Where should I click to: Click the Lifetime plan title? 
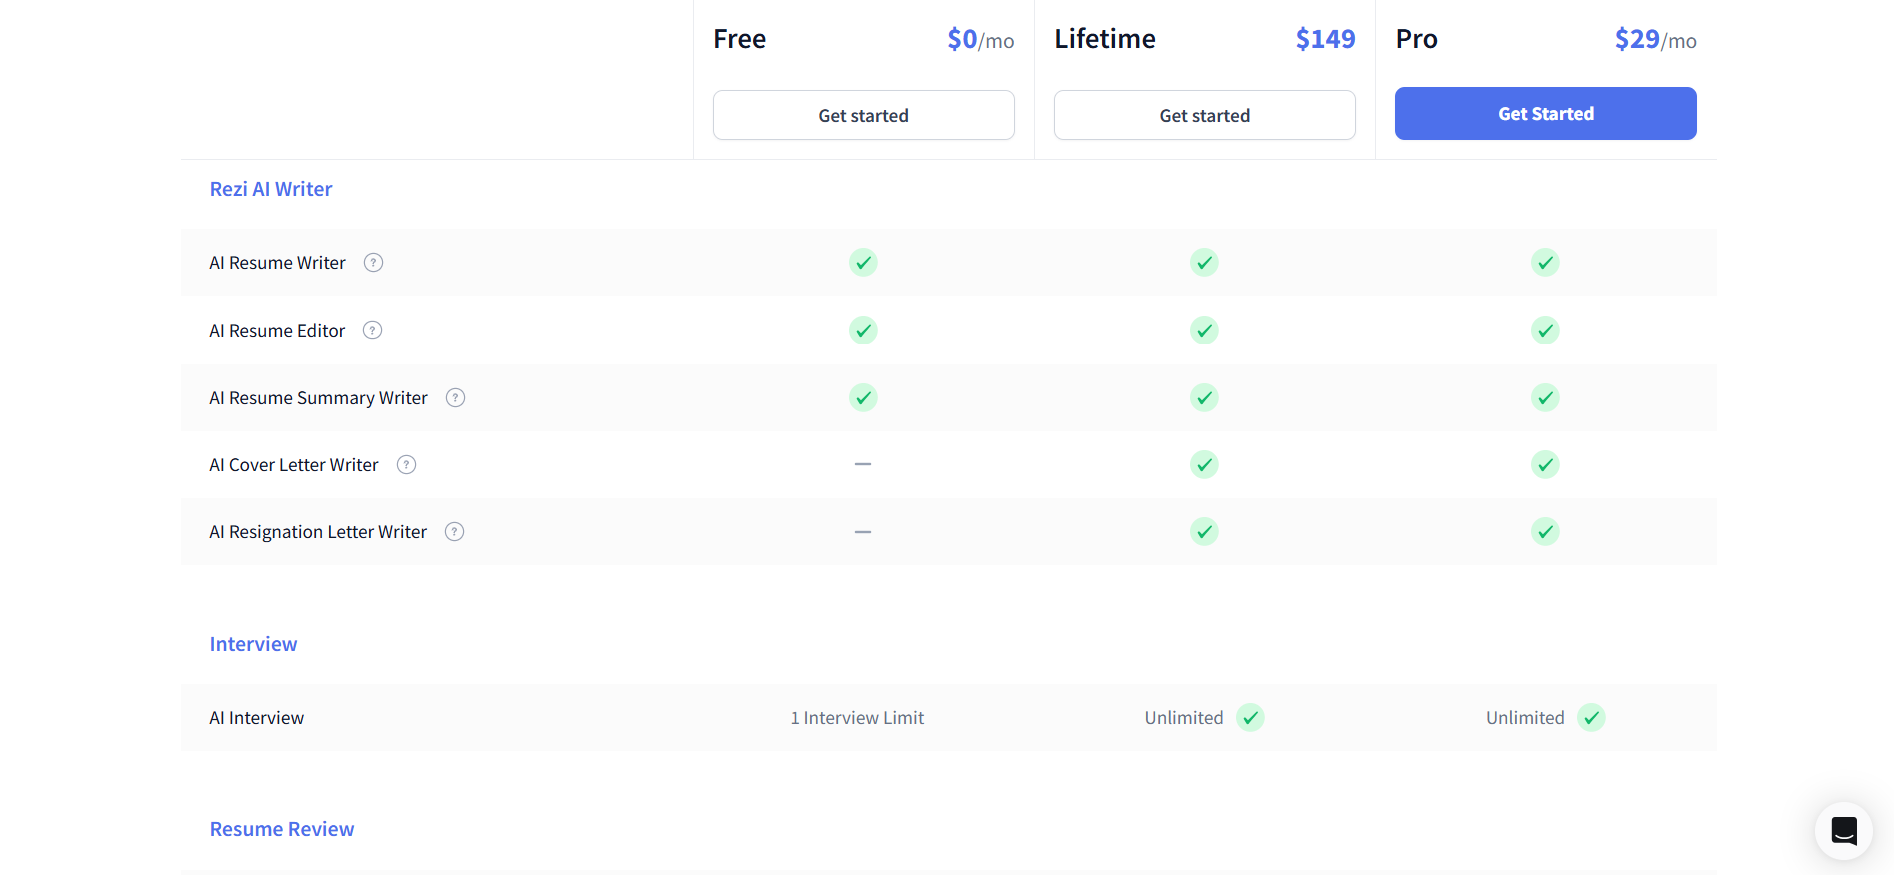point(1105,39)
